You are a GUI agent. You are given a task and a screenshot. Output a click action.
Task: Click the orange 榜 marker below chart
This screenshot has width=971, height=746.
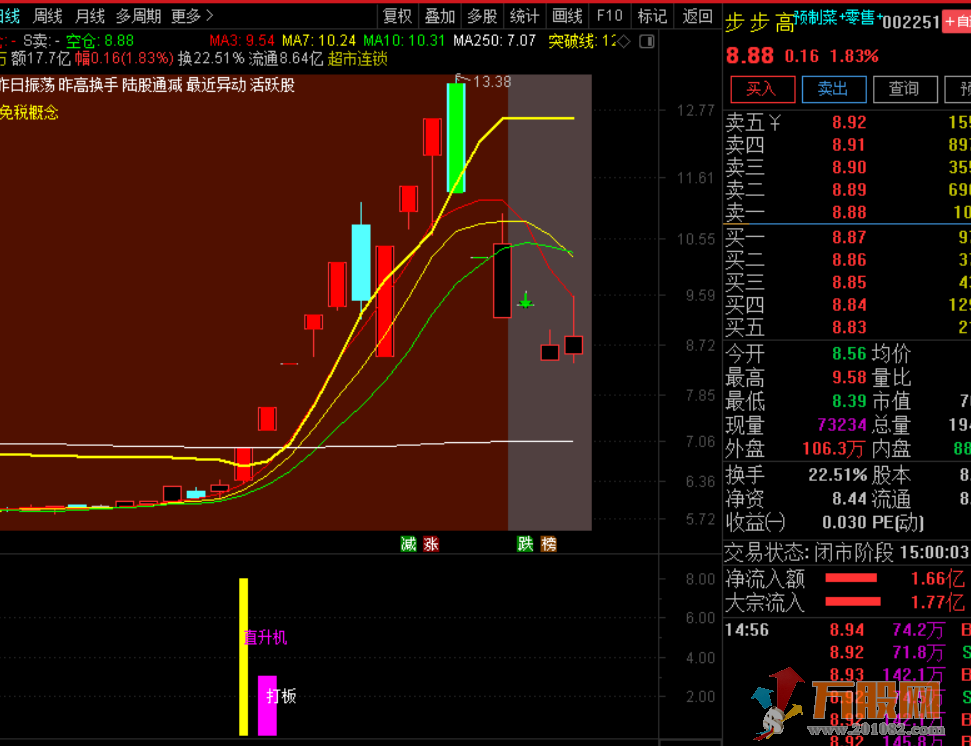point(549,544)
